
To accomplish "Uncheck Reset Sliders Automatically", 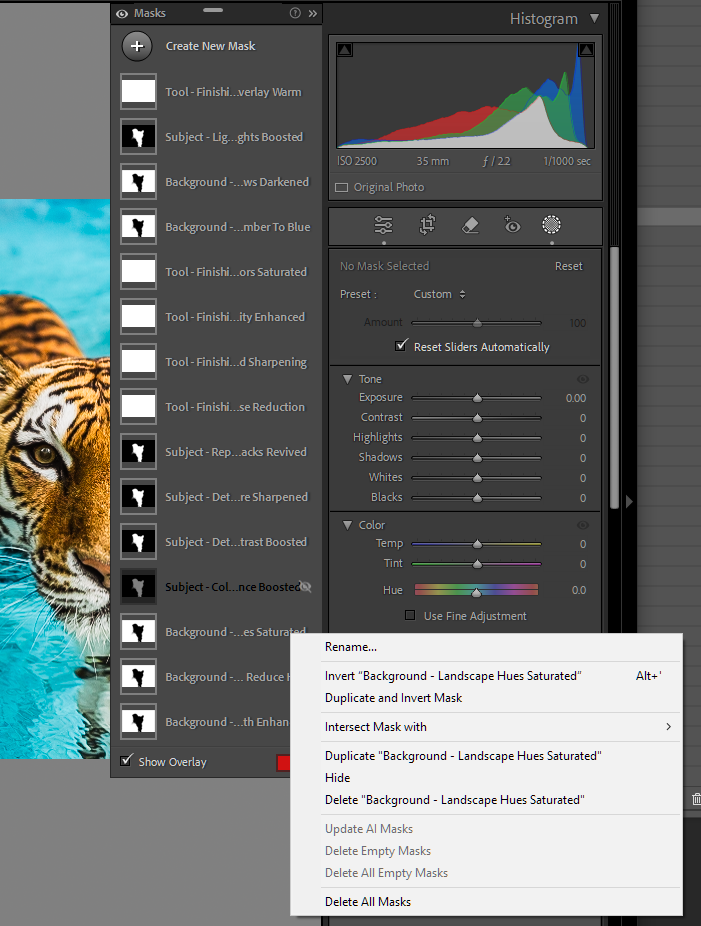I will point(402,347).
